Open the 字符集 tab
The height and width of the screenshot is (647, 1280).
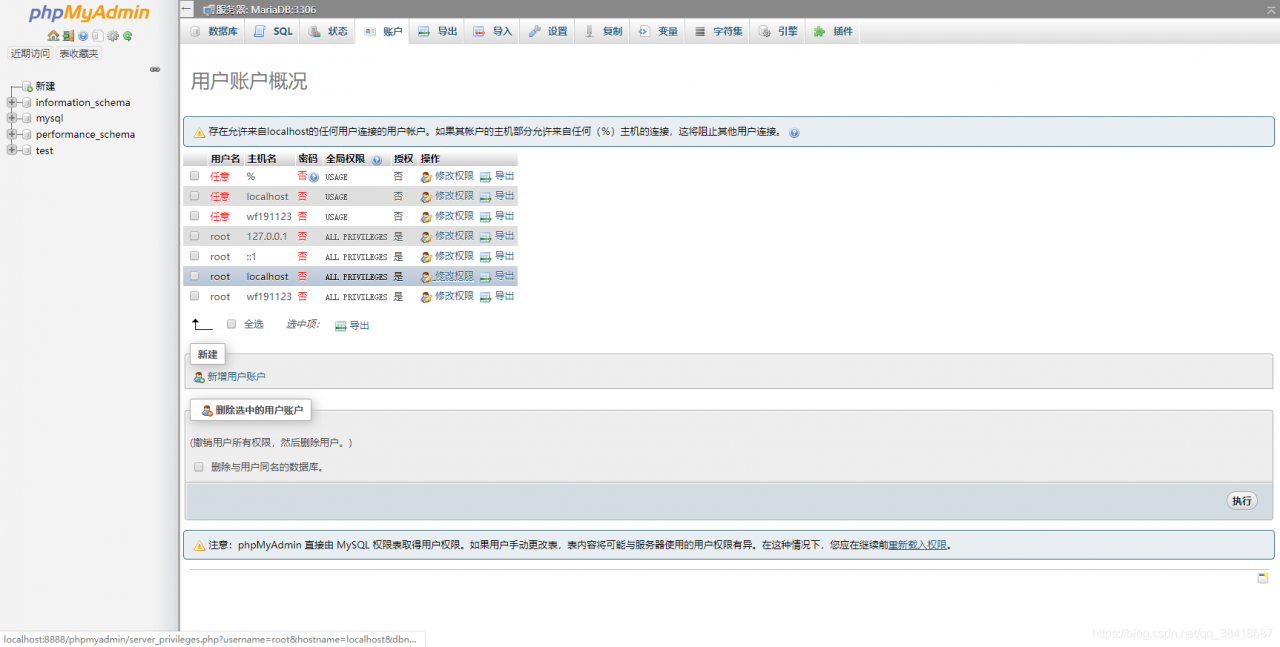pyautogui.click(x=719, y=31)
